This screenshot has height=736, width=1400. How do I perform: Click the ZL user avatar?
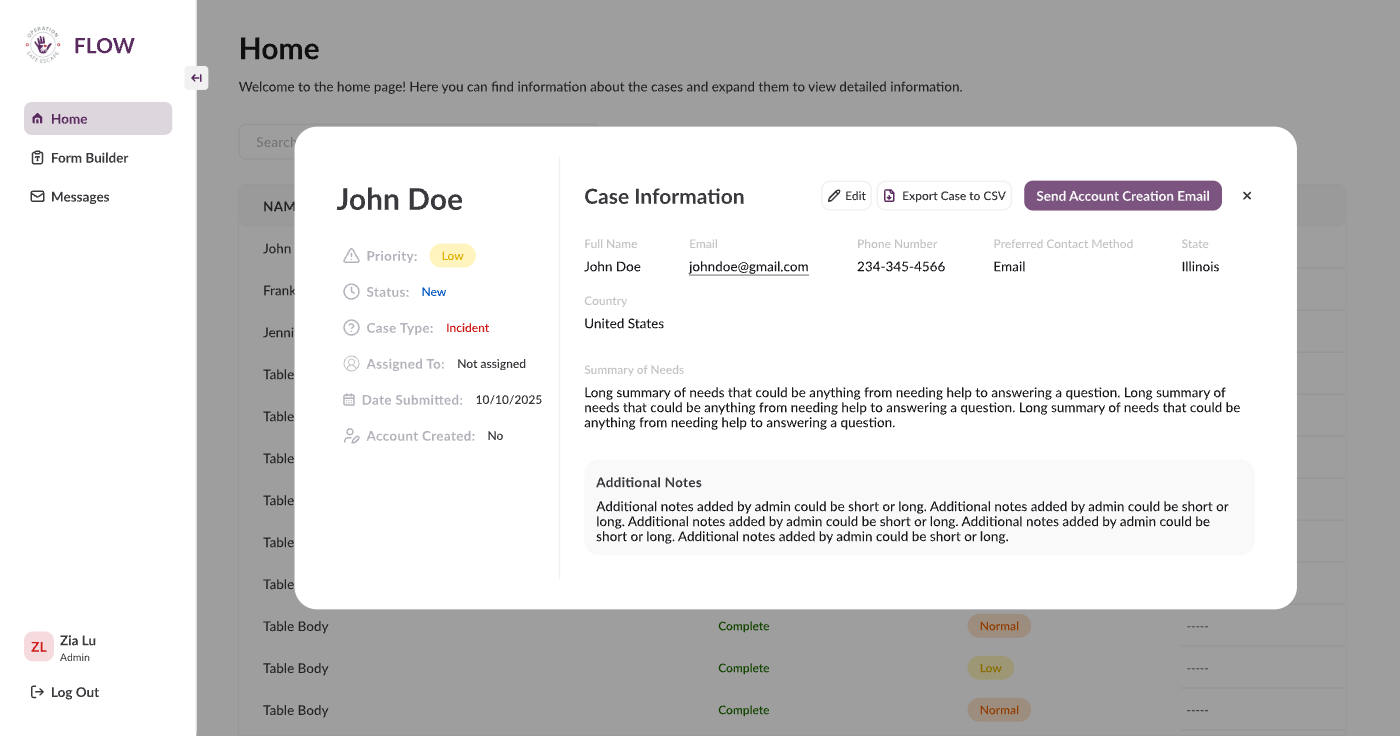click(38, 647)
